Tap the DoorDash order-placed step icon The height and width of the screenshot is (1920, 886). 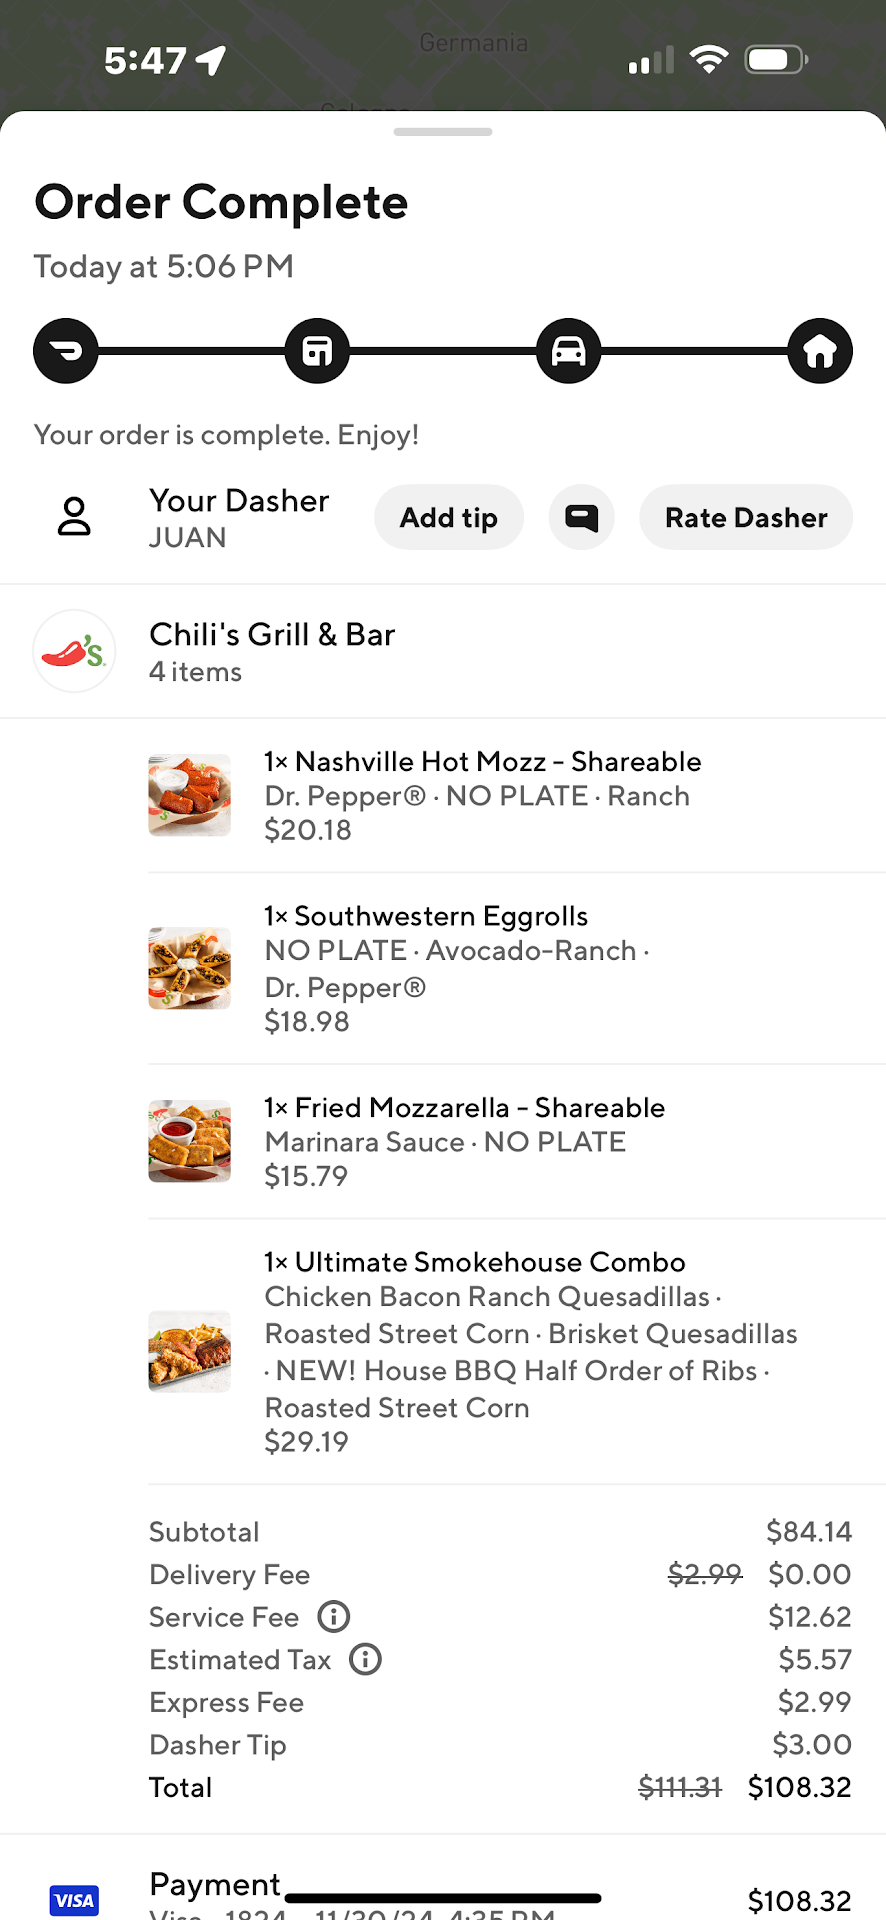pos(66,351)
